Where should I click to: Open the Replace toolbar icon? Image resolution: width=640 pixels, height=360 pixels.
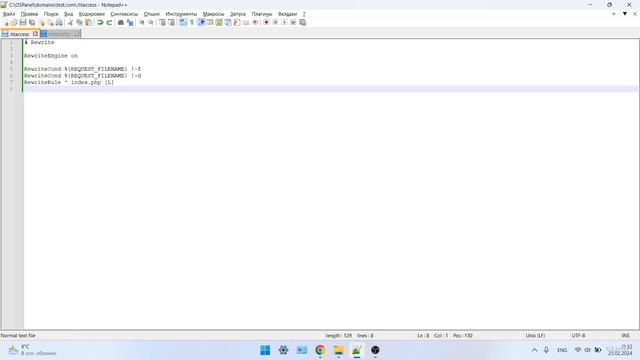pyautogui.click(x=130, y=22)
